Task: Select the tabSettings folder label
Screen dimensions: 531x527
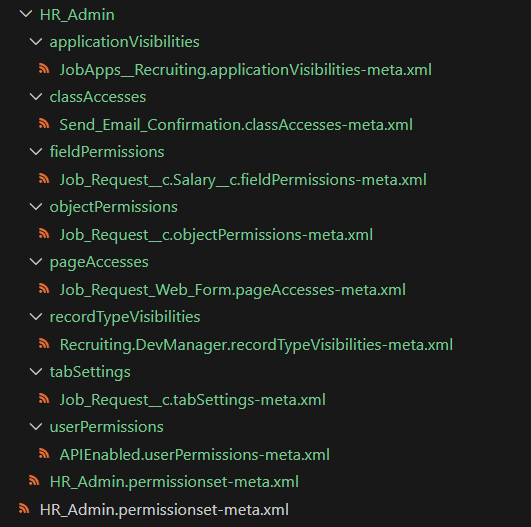Action: [x=90, y=372]
